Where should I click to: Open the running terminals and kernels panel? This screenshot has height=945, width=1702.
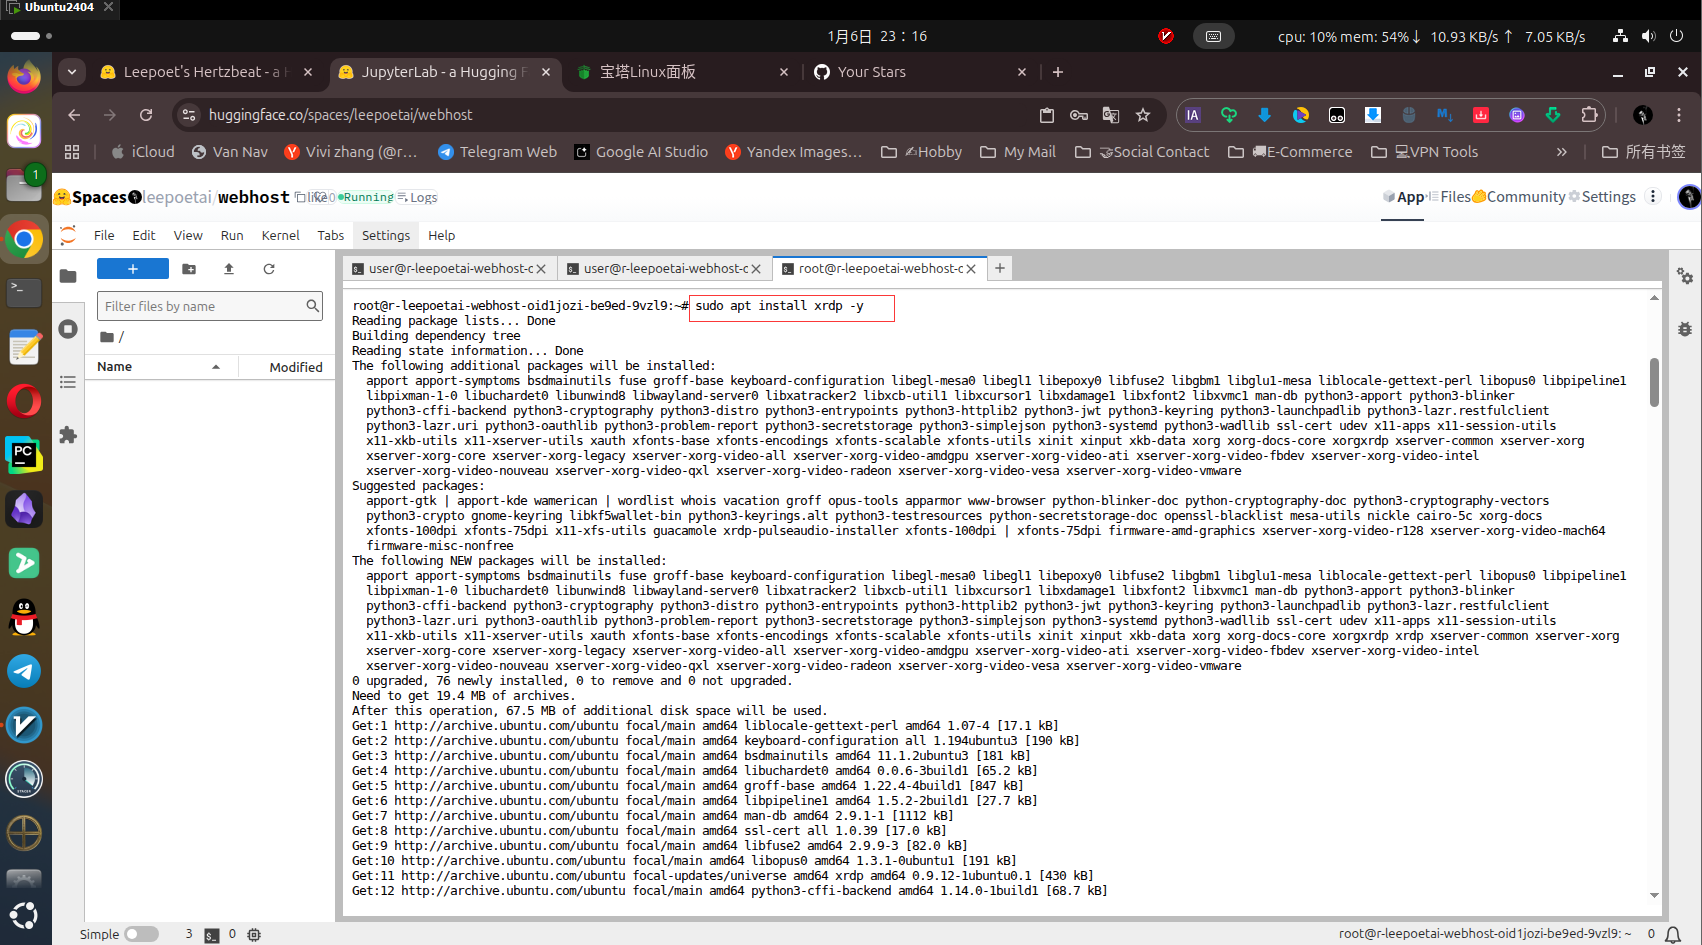[68, 329]
